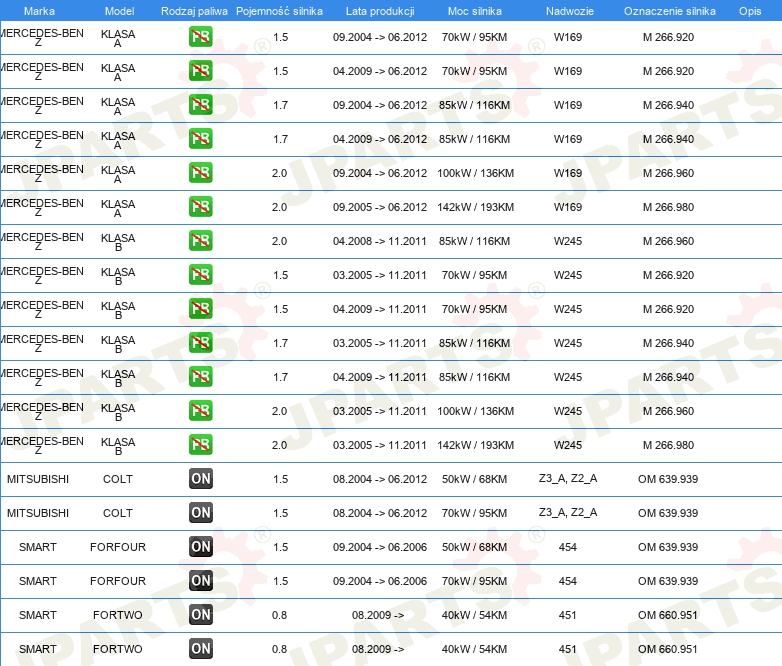The image size is (782, 666).
Task: Click the Lata produkcji column header
Action: (x=380, y=11)
